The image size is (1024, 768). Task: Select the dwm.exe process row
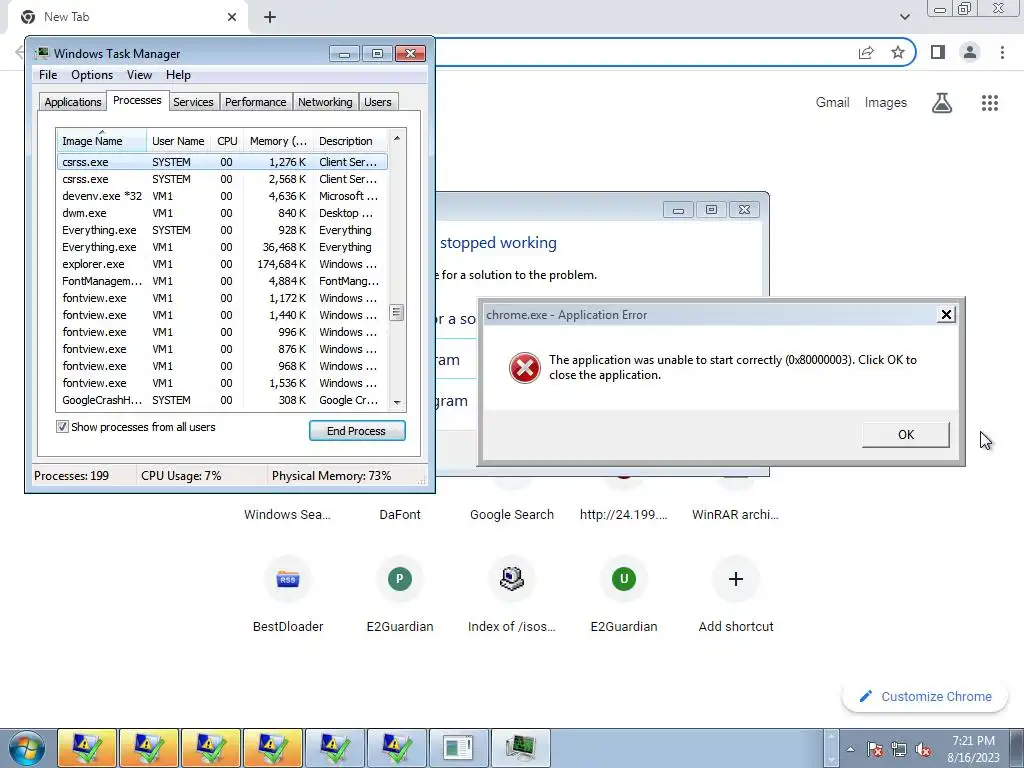pos(222,213)
